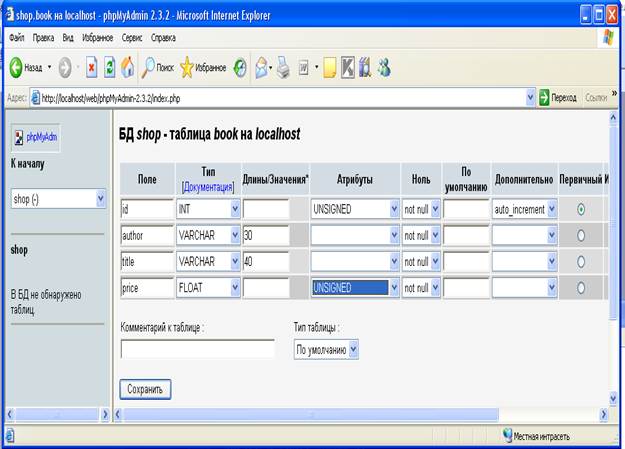Image resolution: width=625 pixels, height=449 pixels.
Task: Refresh the page with green arrows icon
Action: [x=110, y=67]
